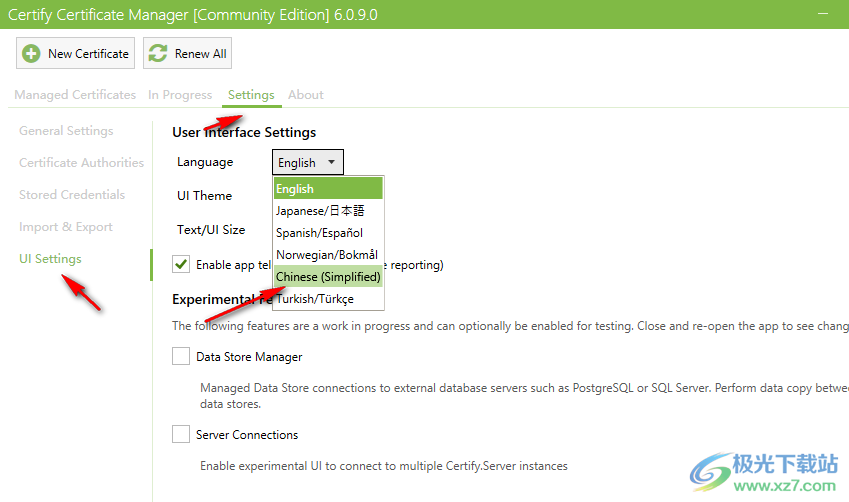Choose Norwegian/Bokmål from the language list
The width and height of the screenshot is (849, 502).
[328, 255]
